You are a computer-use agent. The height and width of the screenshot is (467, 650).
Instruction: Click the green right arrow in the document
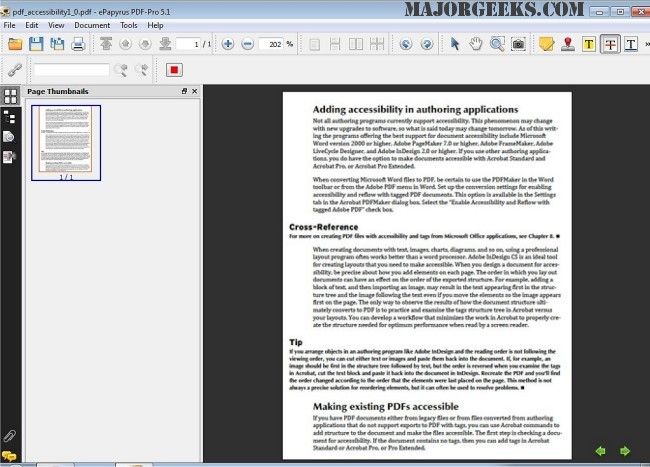tap(625, 451)
